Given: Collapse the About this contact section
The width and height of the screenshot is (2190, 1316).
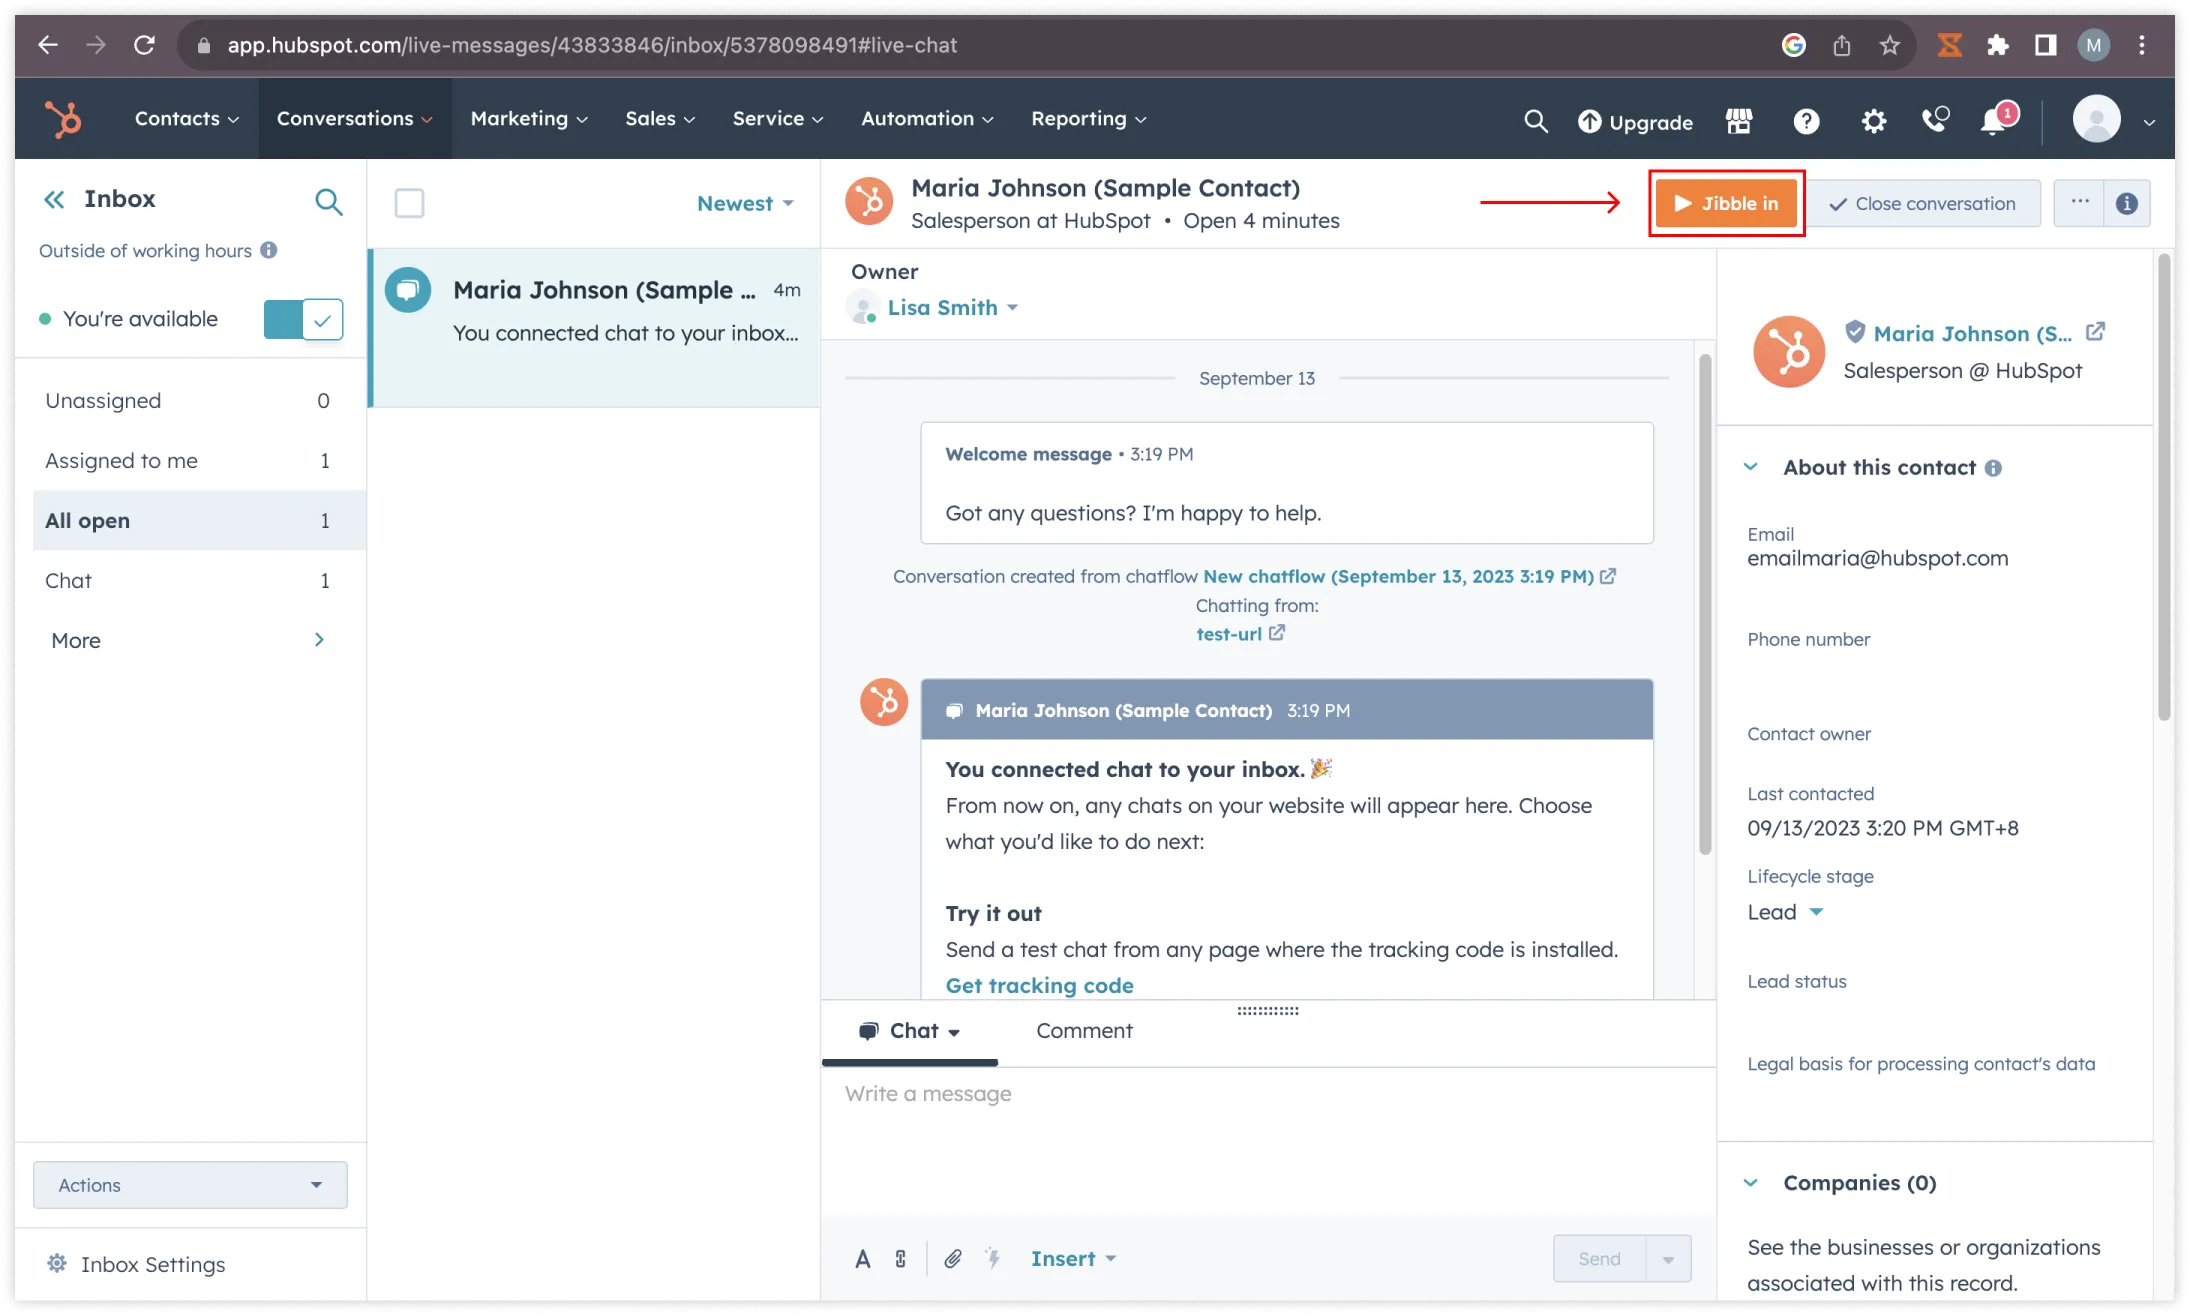Looking at the screenshot, I should pos(1750,467).
